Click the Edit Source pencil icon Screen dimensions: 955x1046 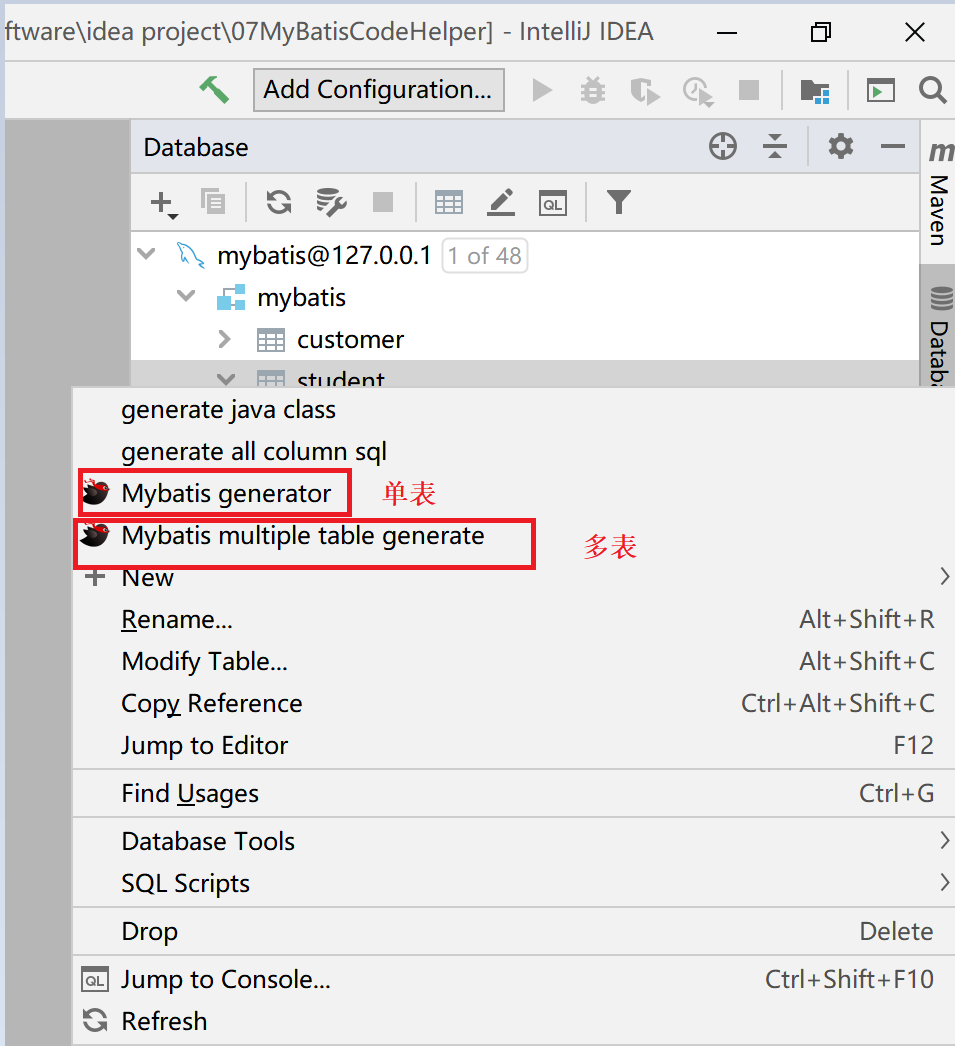click(x=501, y=202)
